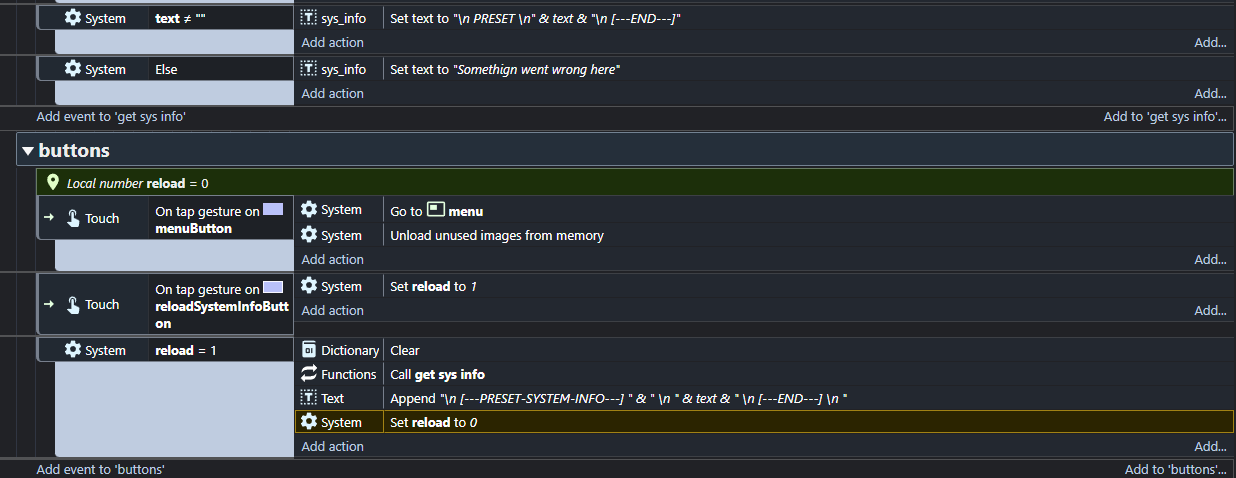Click 'Add event to buttons' link

[x=101, y=469]
